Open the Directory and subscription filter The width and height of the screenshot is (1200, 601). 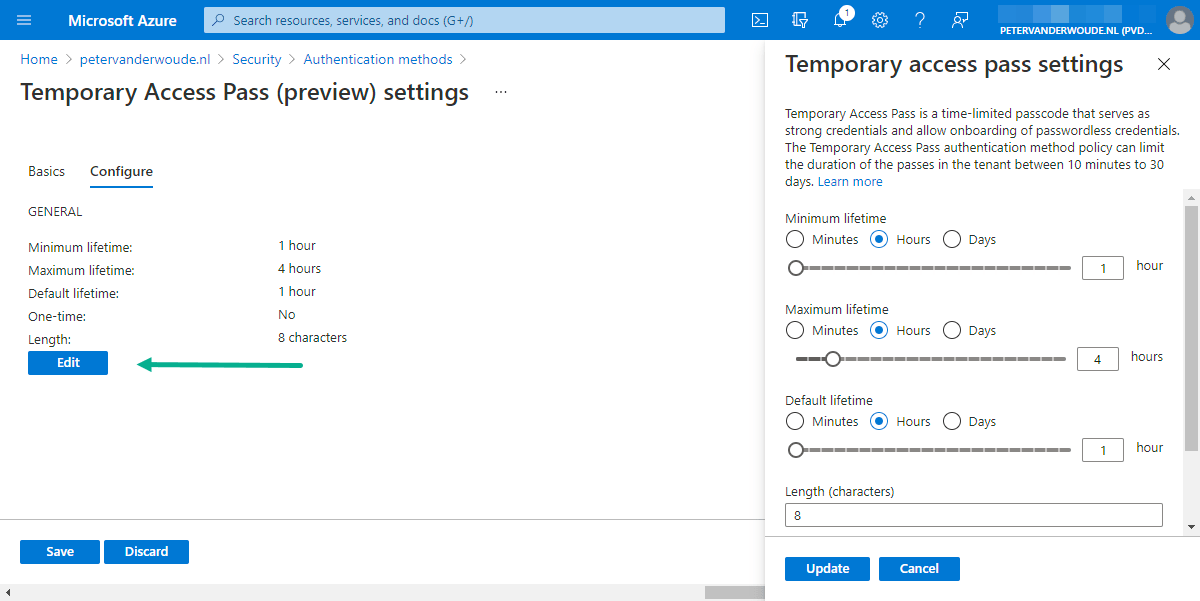(800, 20)
